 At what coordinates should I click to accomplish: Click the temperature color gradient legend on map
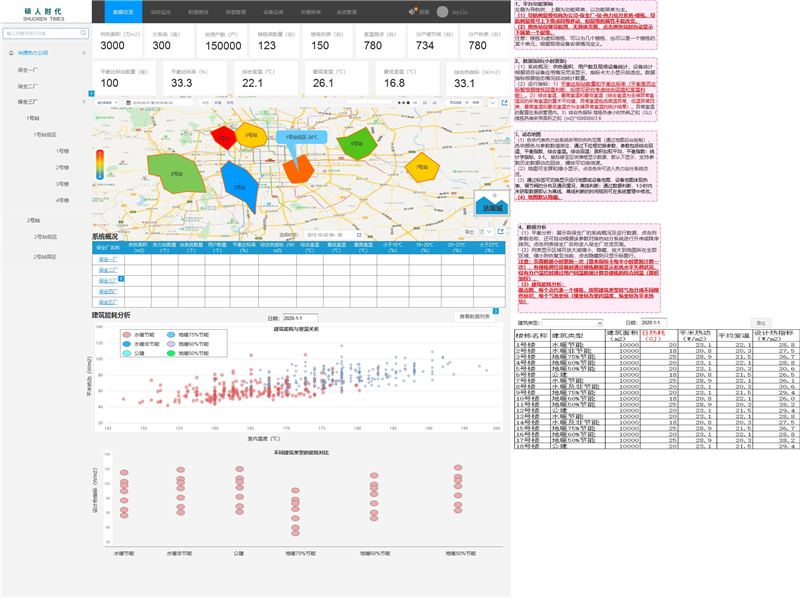[x=99, y=164]
